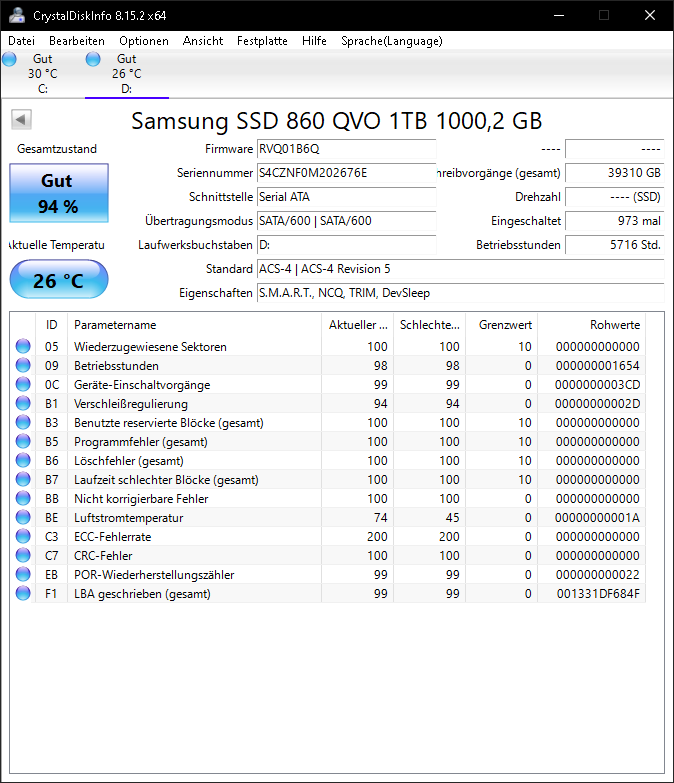Select the D: drive status orb
The width and height of the screenshot is (674, 783).
[93, 59]
